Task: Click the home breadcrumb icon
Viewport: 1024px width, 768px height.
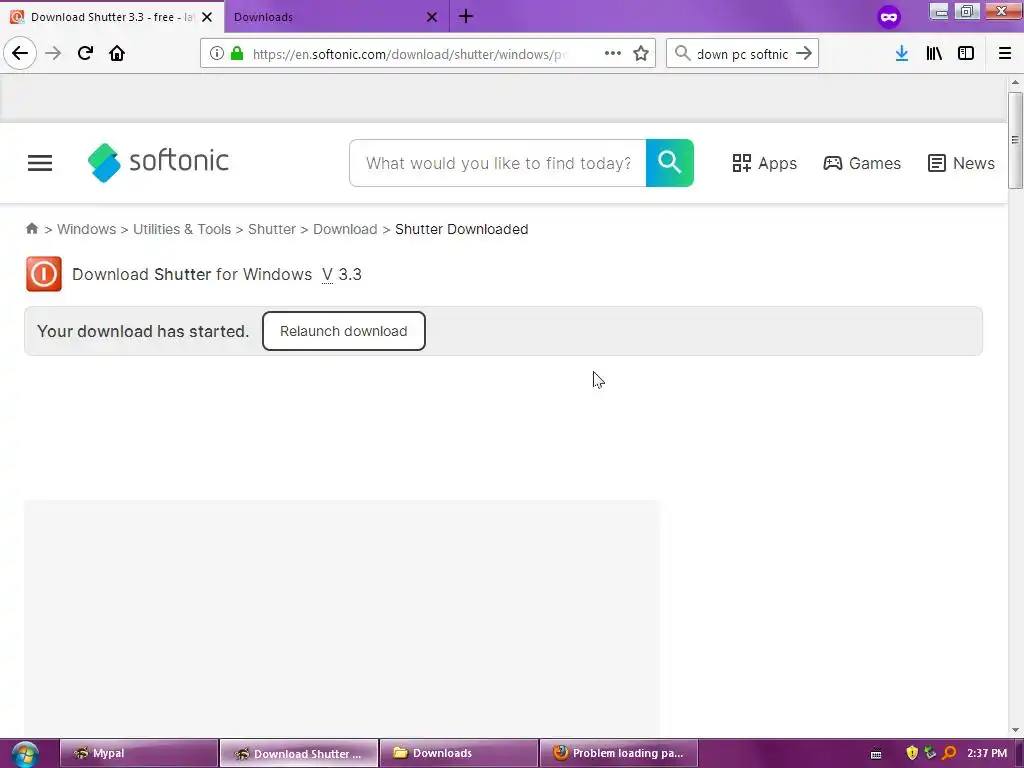Action: [31, 229]
